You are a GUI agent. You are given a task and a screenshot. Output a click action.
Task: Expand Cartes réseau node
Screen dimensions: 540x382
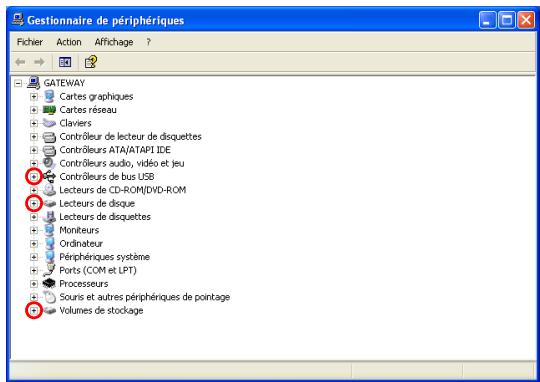[34, 110]
